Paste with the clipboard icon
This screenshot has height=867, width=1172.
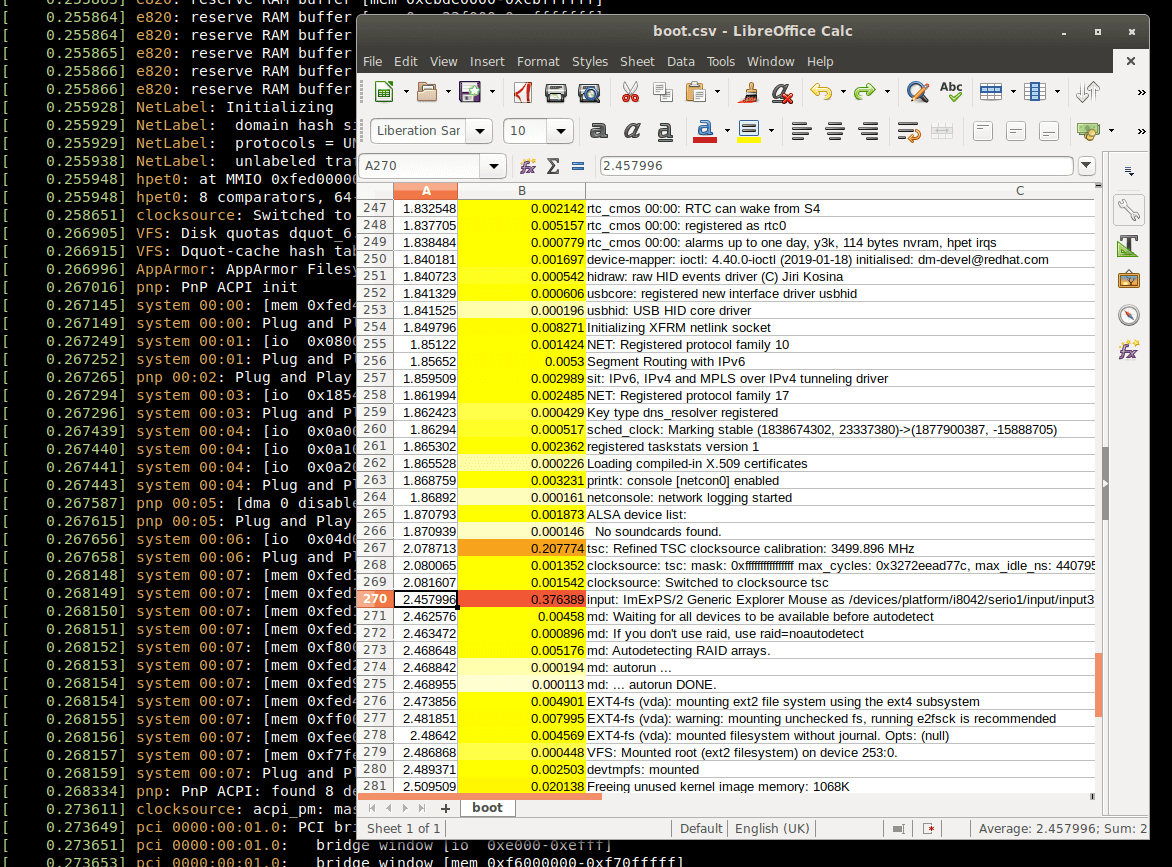point(696,92)
